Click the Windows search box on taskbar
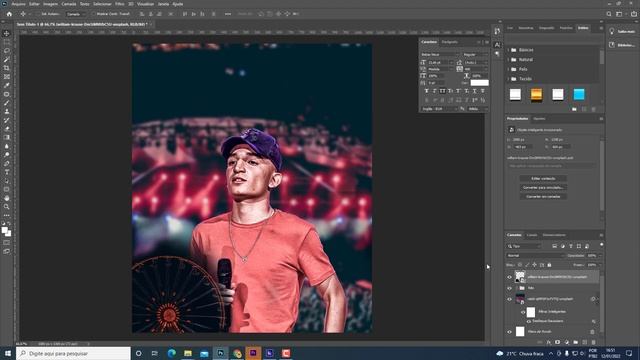 [73, 353]
